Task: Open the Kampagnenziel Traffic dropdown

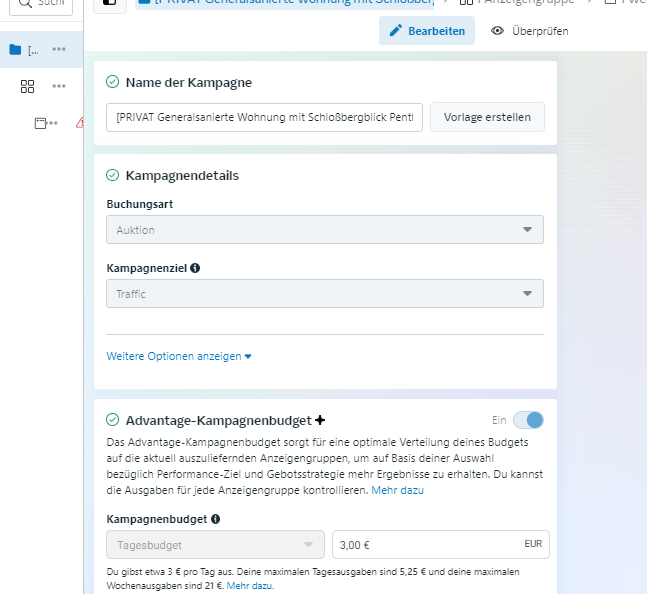Action: pyautogui.click(x=325, y=294)
